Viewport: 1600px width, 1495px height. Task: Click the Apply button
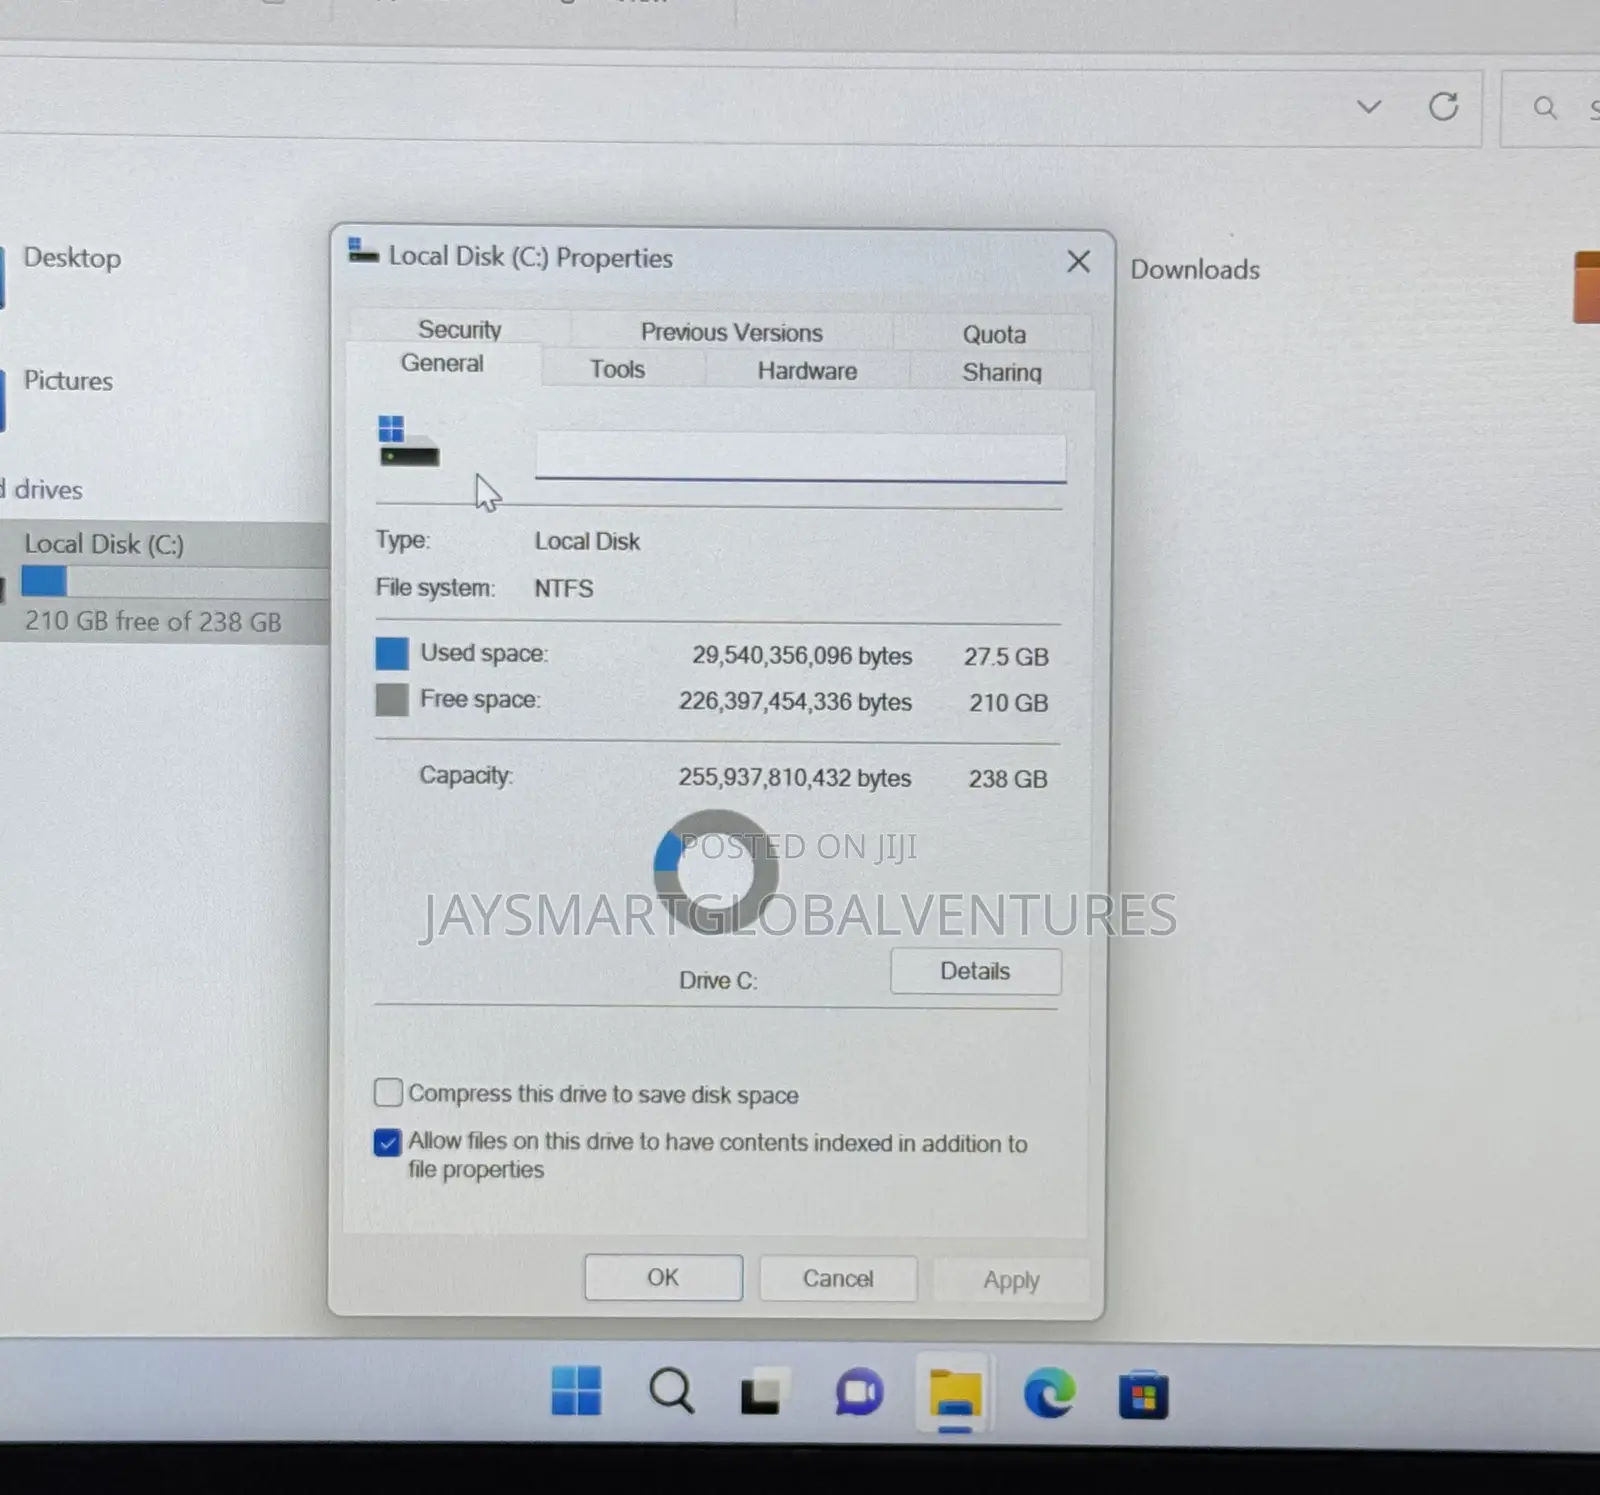tap(1011, 1280)
